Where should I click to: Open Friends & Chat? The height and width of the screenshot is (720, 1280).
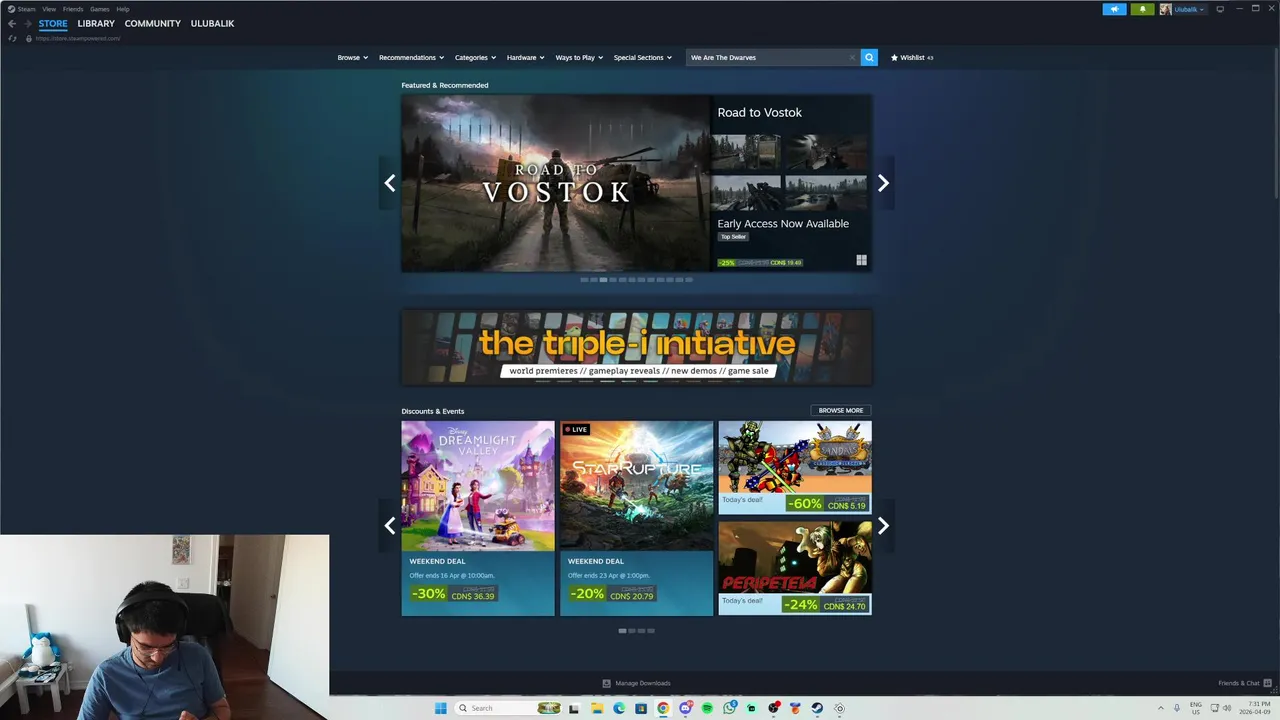tap(1245, 683)
